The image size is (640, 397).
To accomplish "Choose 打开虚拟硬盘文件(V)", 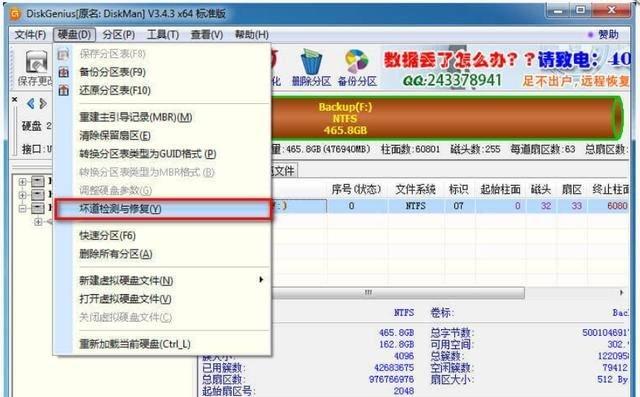I will [162, 299].
